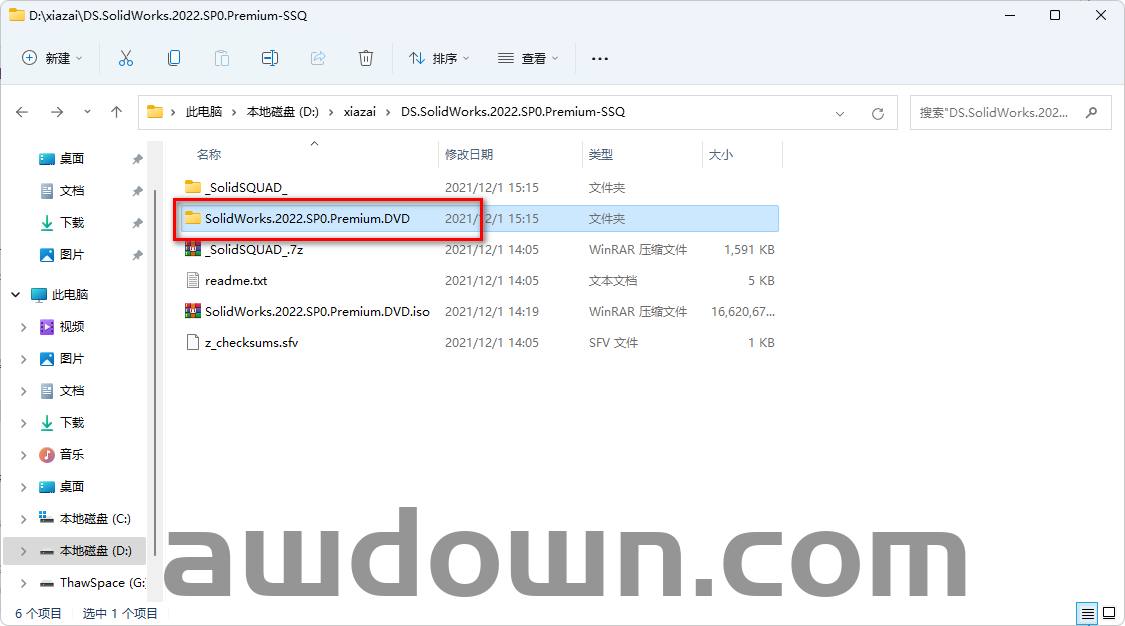
Task: Click the xiazai breadcrumb in address bar
Action: click(360, 112)
